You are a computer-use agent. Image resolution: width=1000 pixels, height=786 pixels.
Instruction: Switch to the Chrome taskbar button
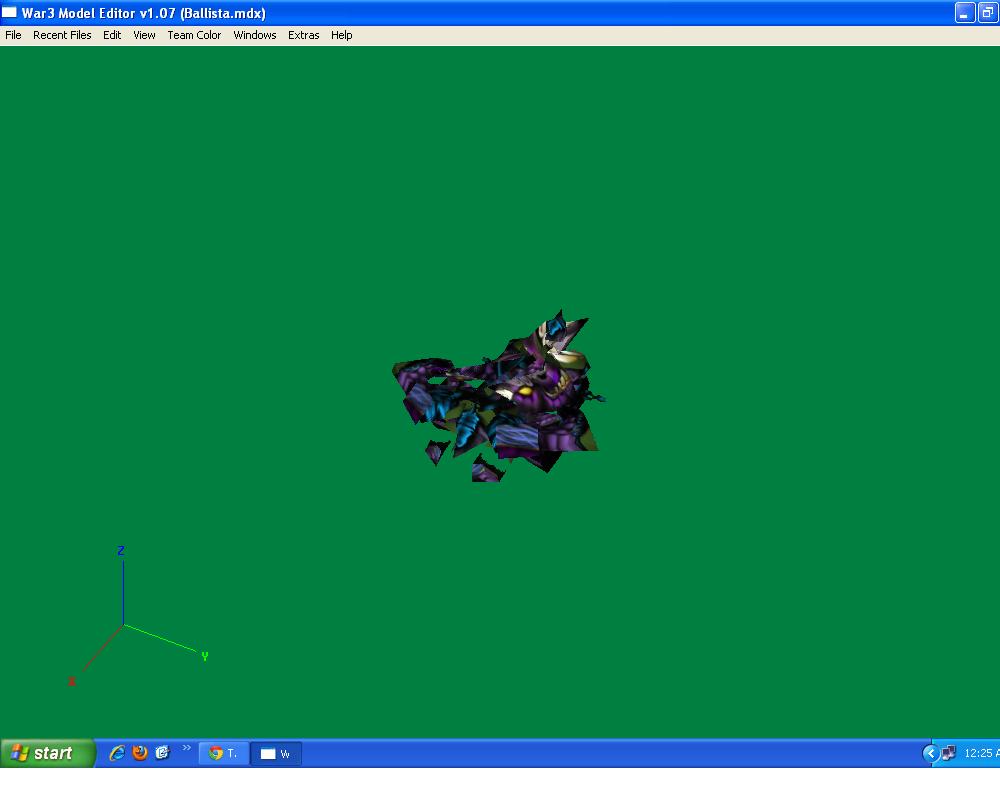pyautogui.click(x=224, y=753)
